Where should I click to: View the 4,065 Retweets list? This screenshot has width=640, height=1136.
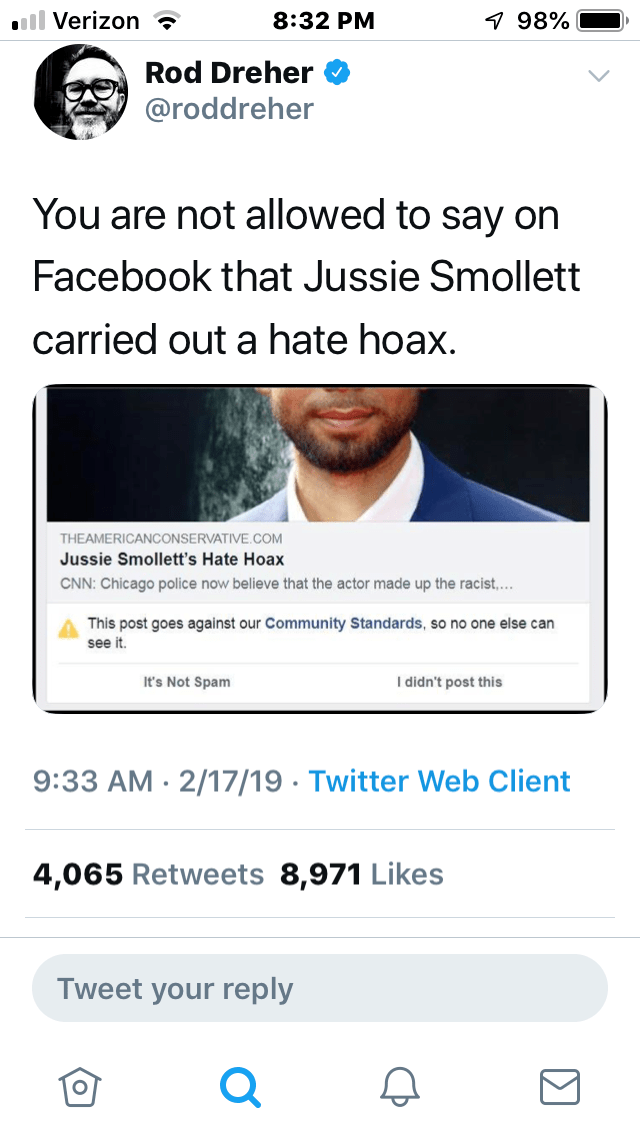tap(148, 874)
